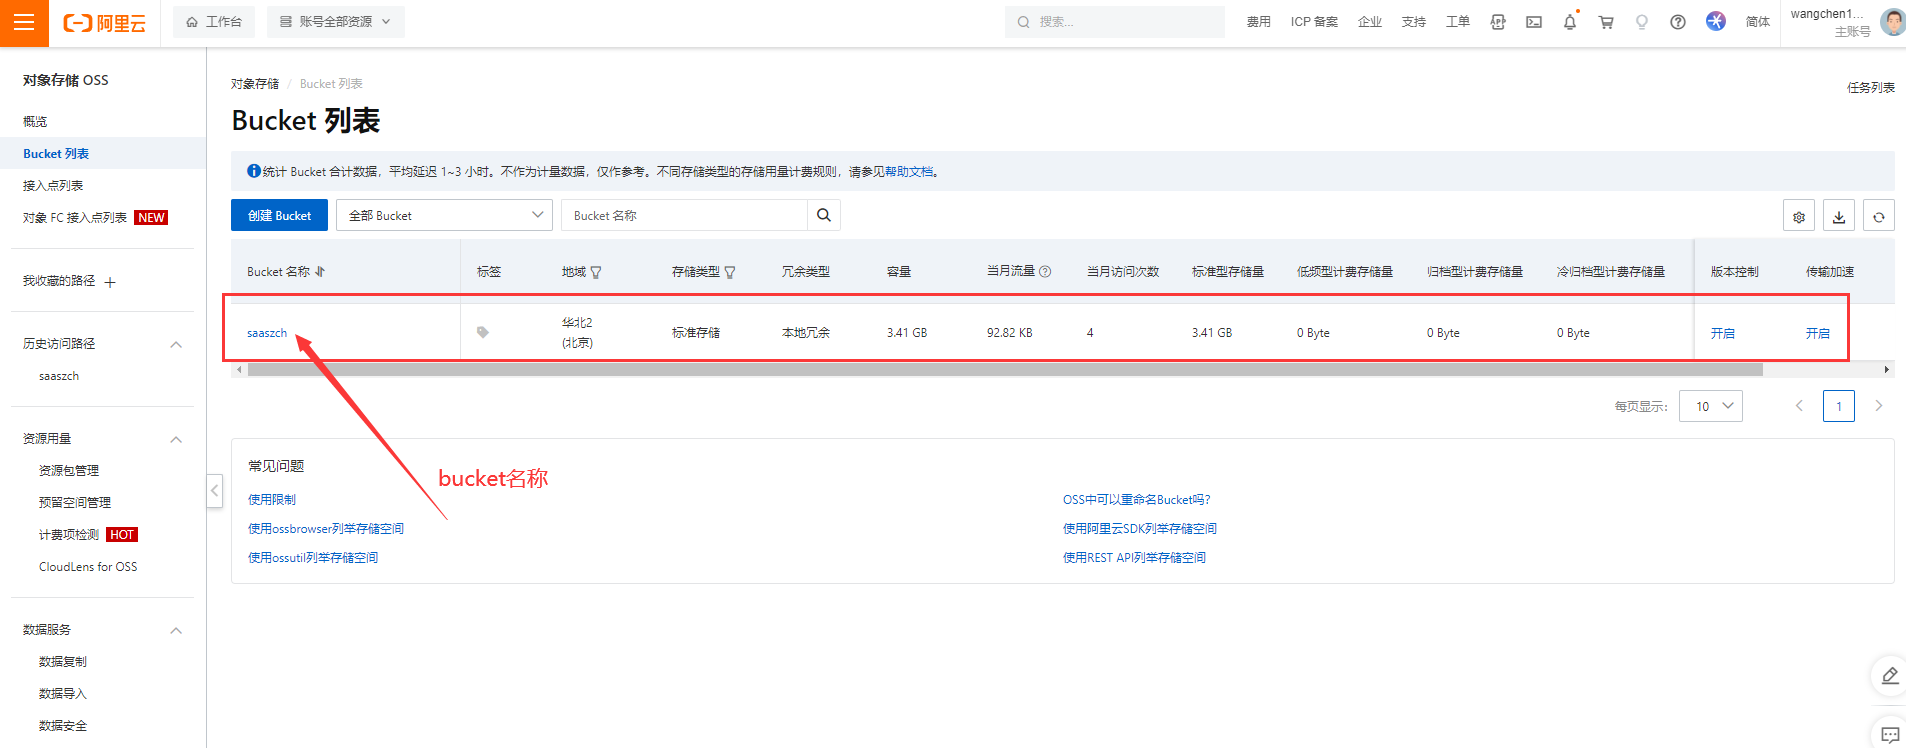Image resolution: width=1906 pixels, height=748 pixels.
Task: Open the Cloud Shell terminal icon
Action: point(1533,22)
